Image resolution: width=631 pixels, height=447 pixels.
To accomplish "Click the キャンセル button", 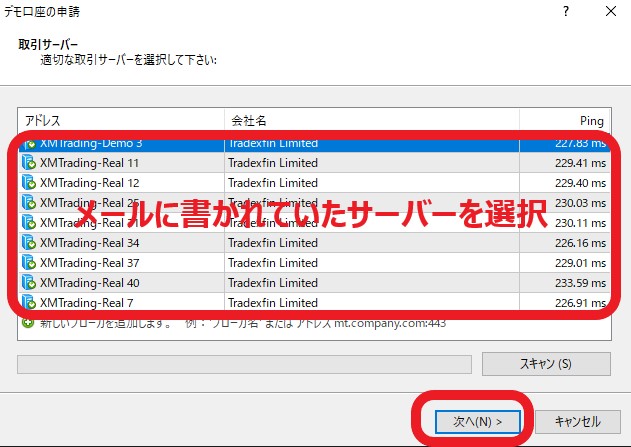I will click(578, 422).
